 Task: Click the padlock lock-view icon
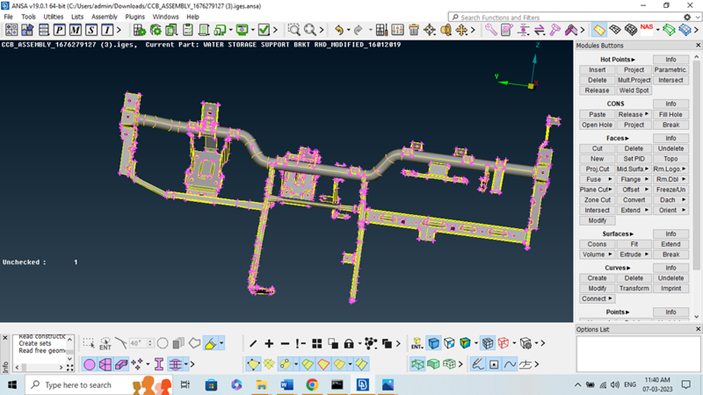click(x=349, y=344)
